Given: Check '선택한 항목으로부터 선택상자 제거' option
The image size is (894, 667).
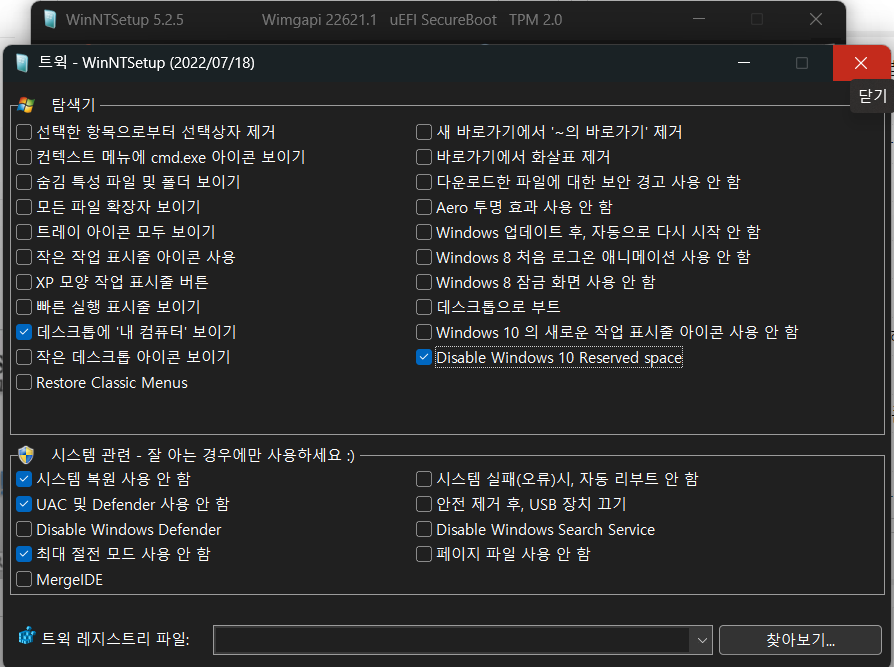Looking at the screenshot, I should (24, 132).
